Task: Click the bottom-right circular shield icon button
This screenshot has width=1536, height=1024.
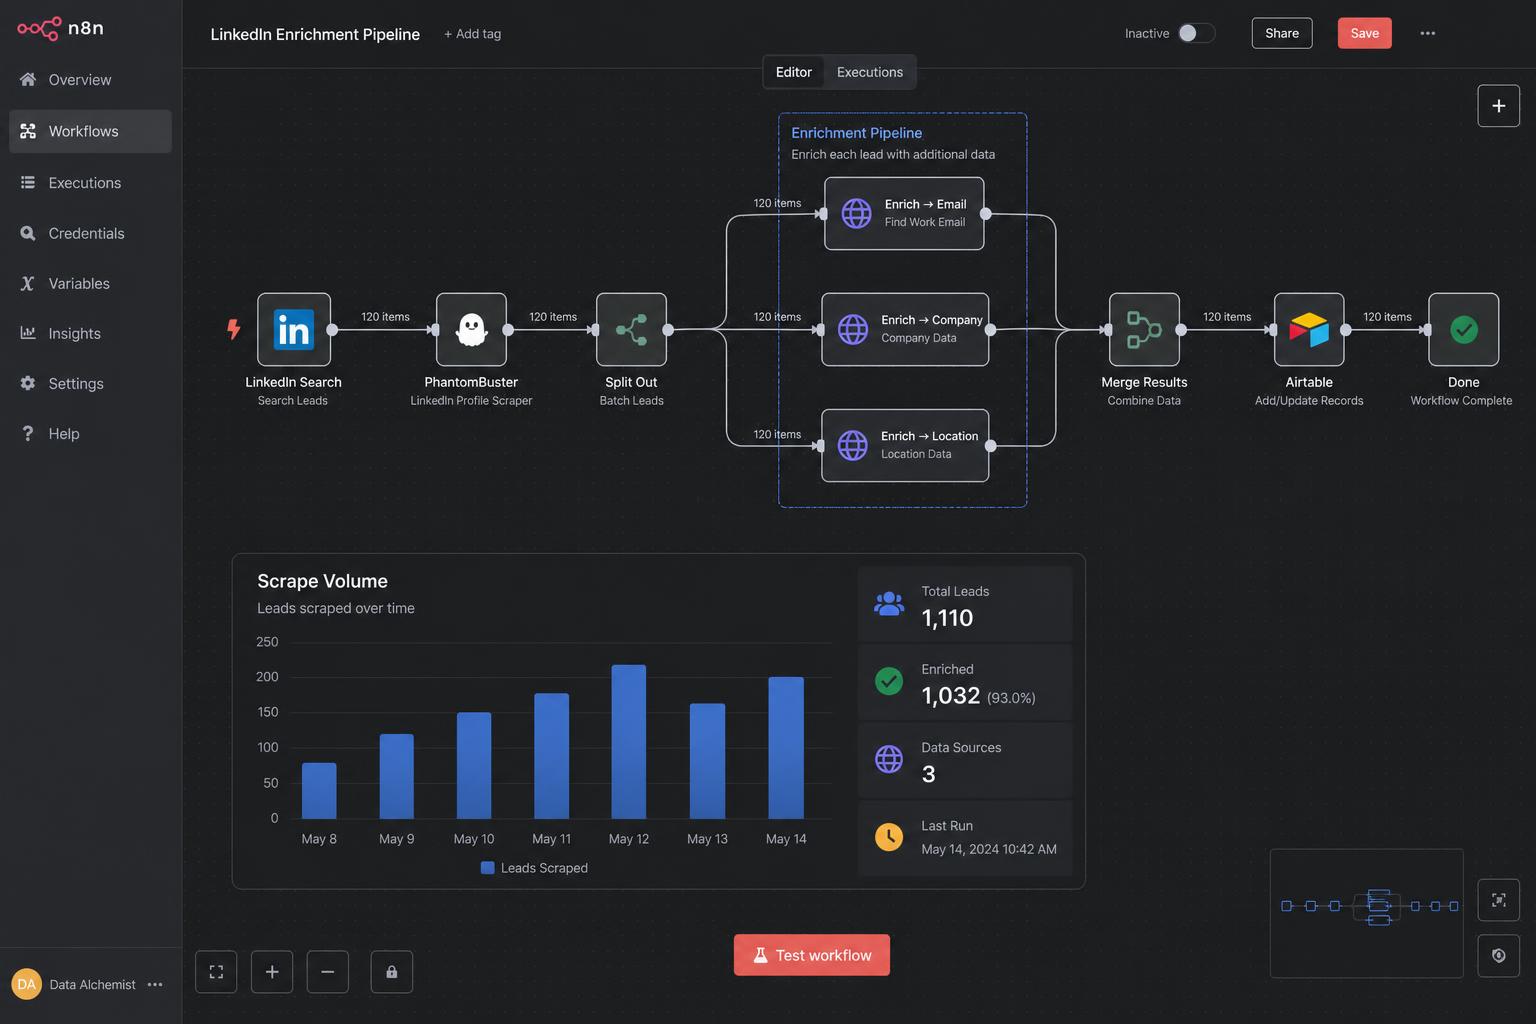Action: 1498,956
